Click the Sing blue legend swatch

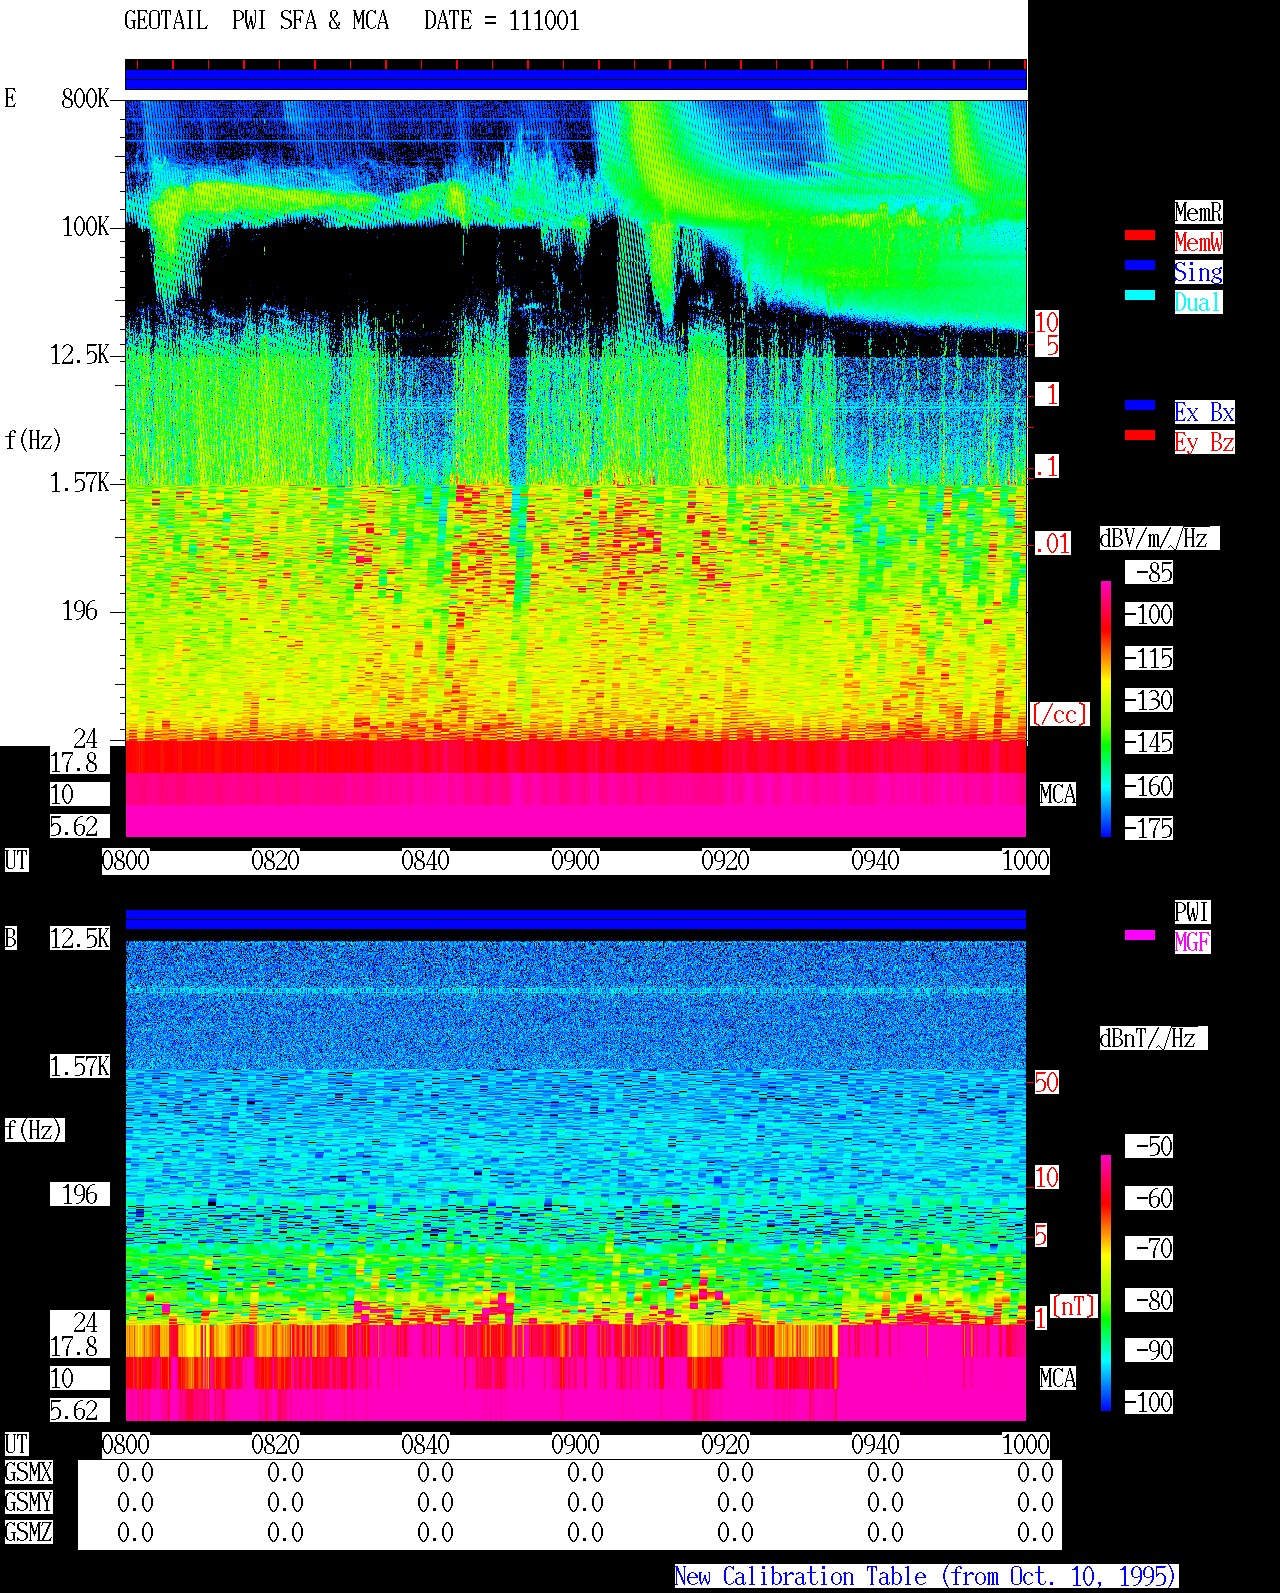click(1140, 265)
